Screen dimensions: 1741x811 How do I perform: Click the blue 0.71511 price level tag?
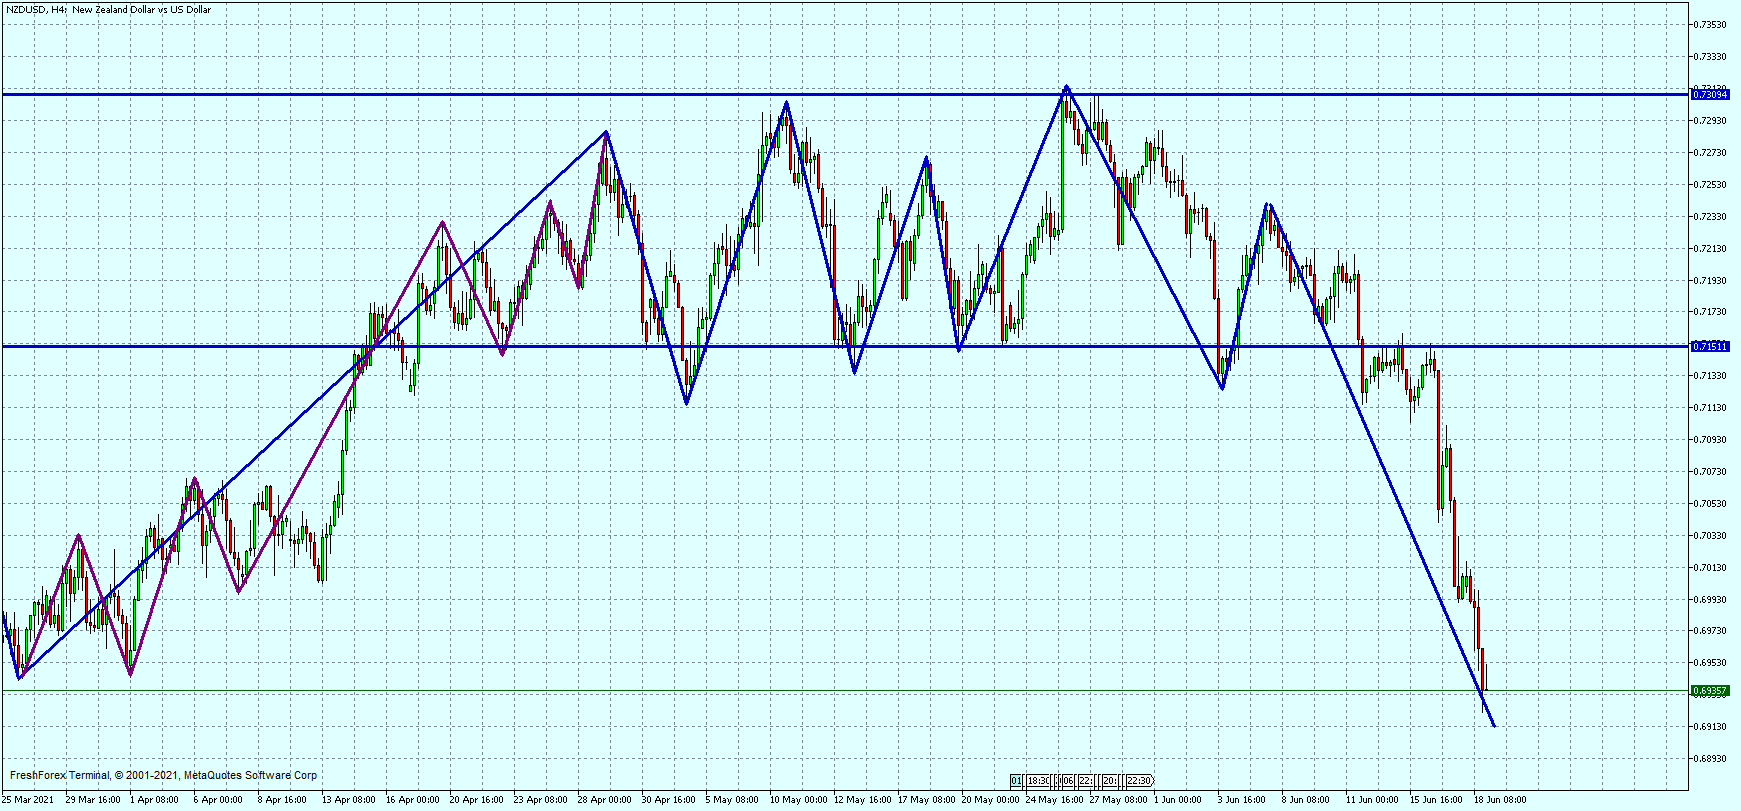coord(1709,347)
